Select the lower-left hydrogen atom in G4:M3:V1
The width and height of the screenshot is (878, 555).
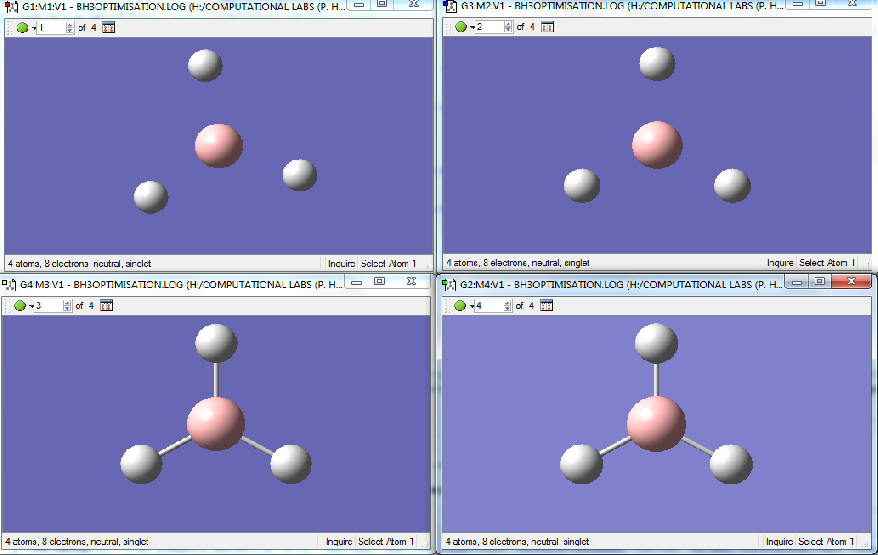pos(141,464)
